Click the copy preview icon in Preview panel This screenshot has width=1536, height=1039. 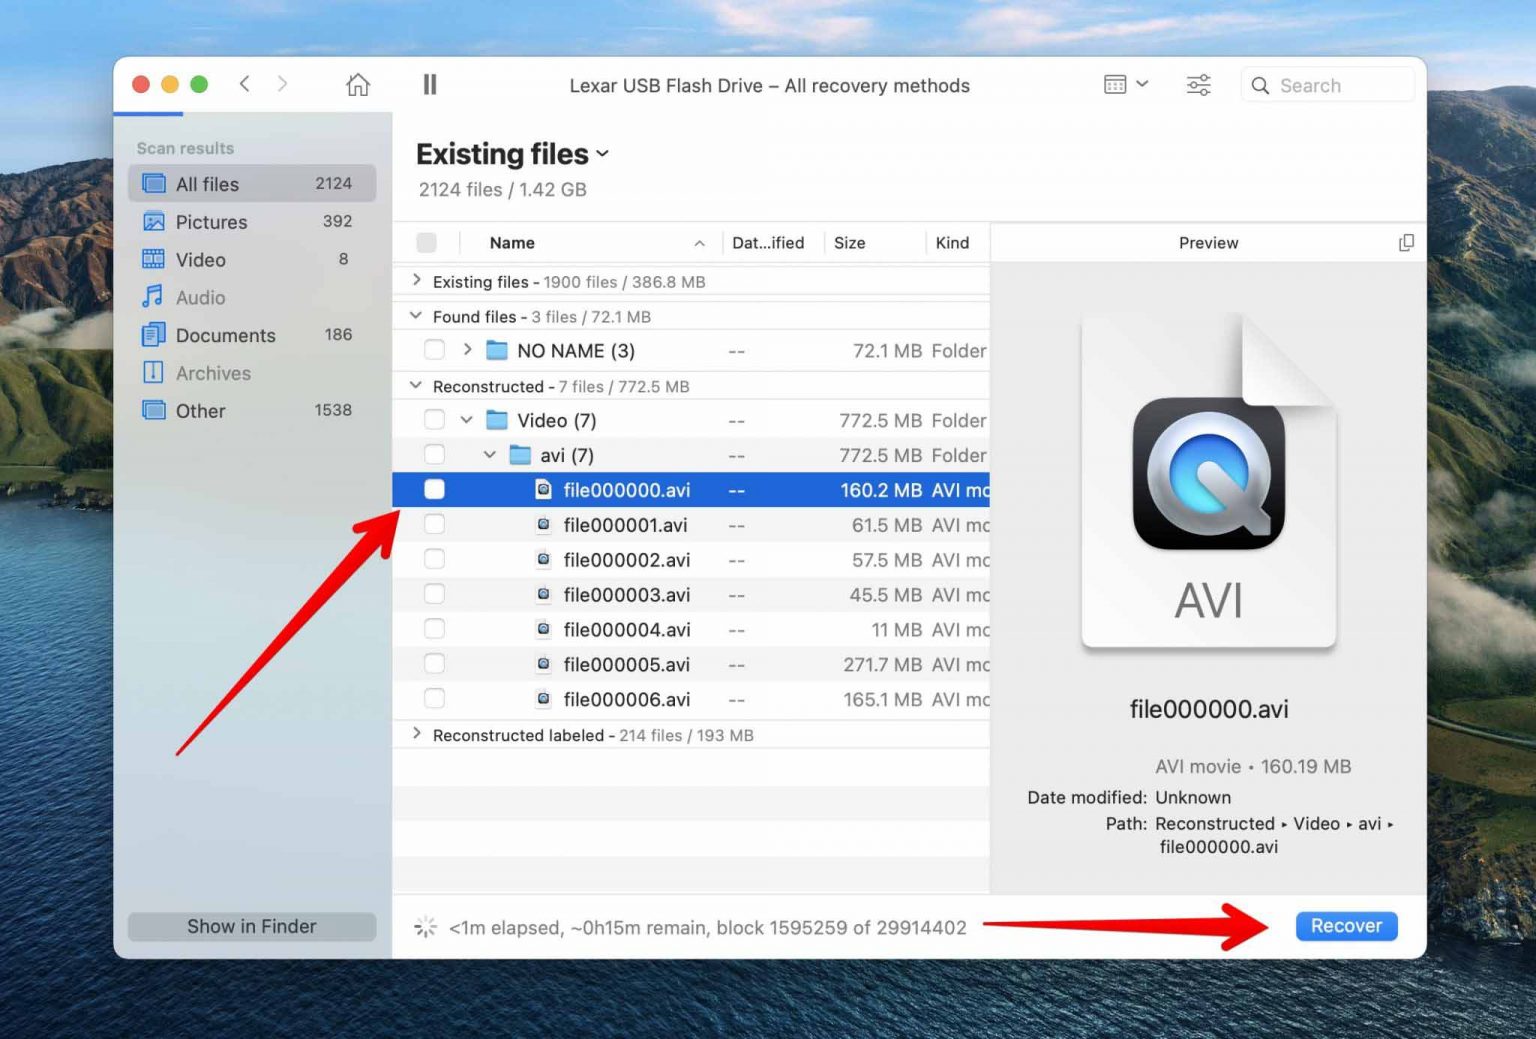pyautogui.click(x=1407, y=242)
